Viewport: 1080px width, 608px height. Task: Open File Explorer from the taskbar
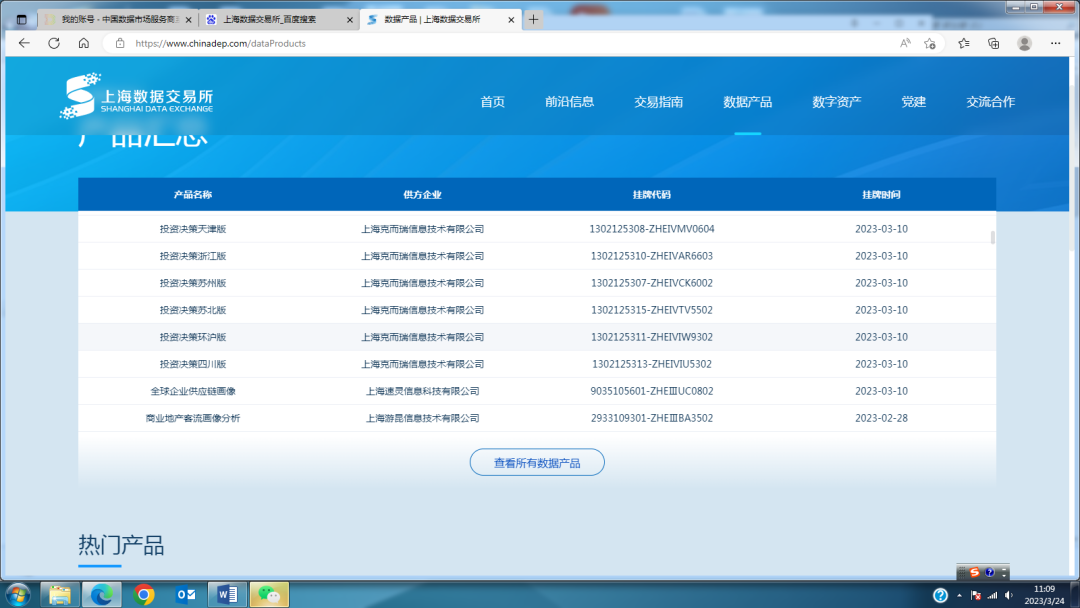coord(60,594)
